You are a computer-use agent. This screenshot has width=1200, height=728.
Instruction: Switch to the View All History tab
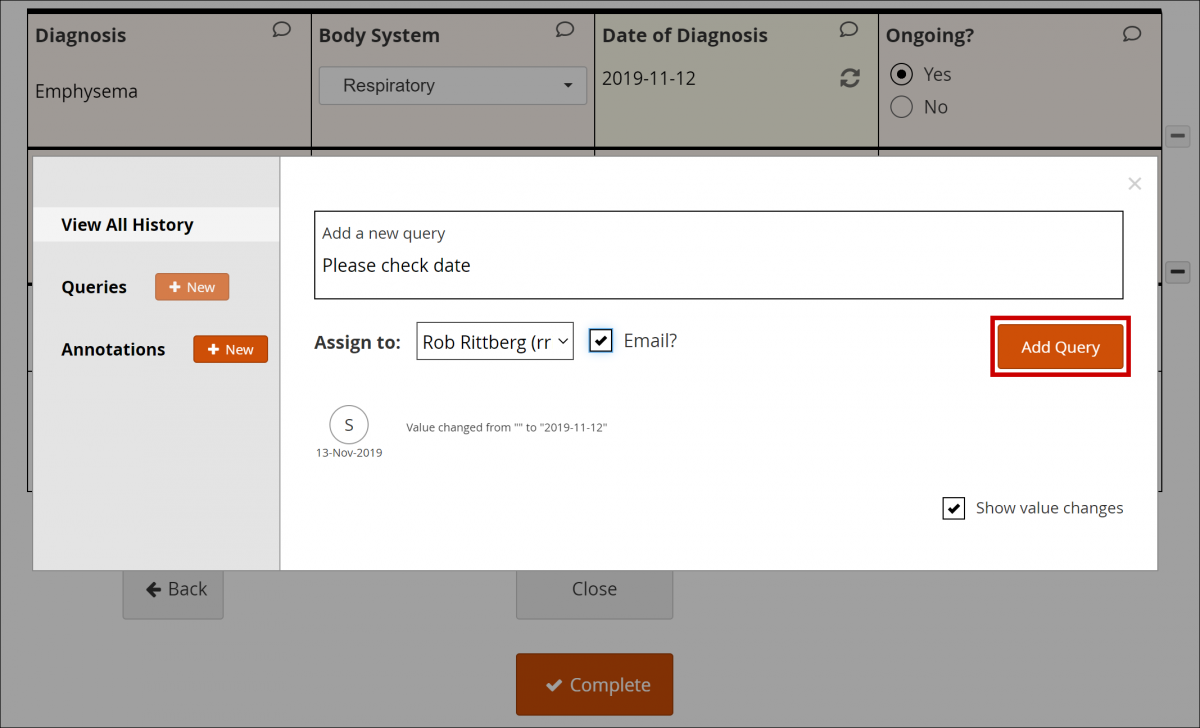pos(127,224)
